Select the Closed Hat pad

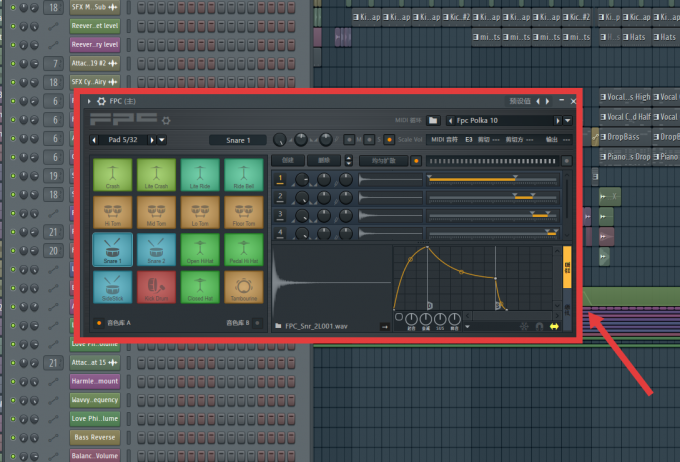(200, 287)
